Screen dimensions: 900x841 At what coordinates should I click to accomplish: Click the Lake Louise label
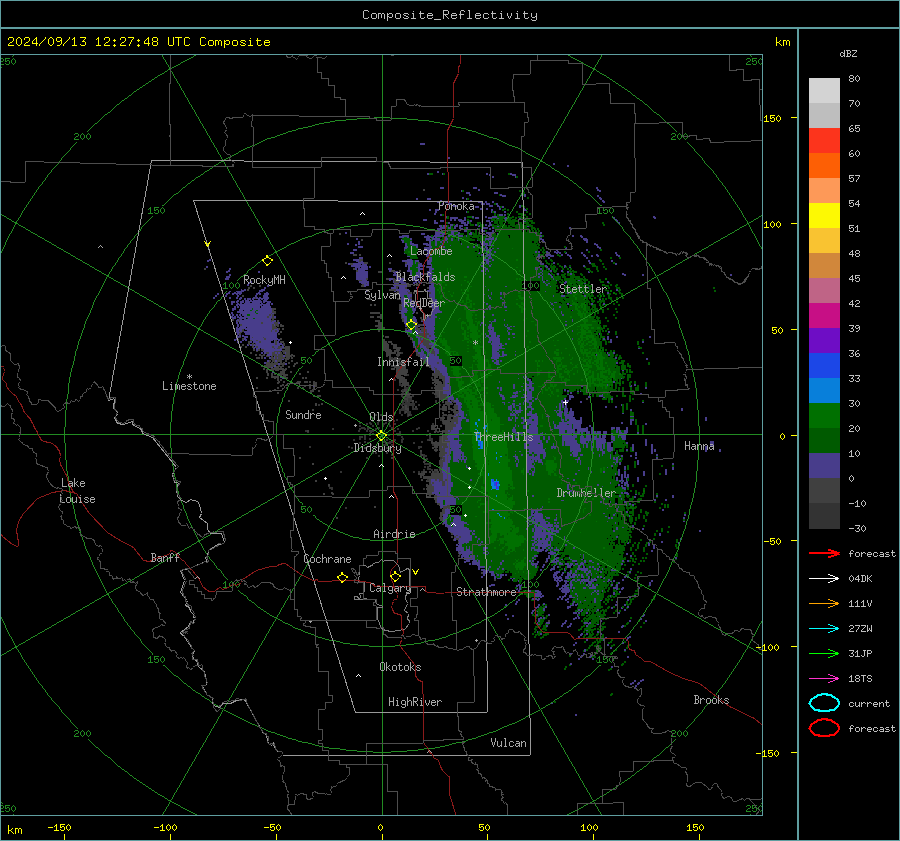coord(77,491)
